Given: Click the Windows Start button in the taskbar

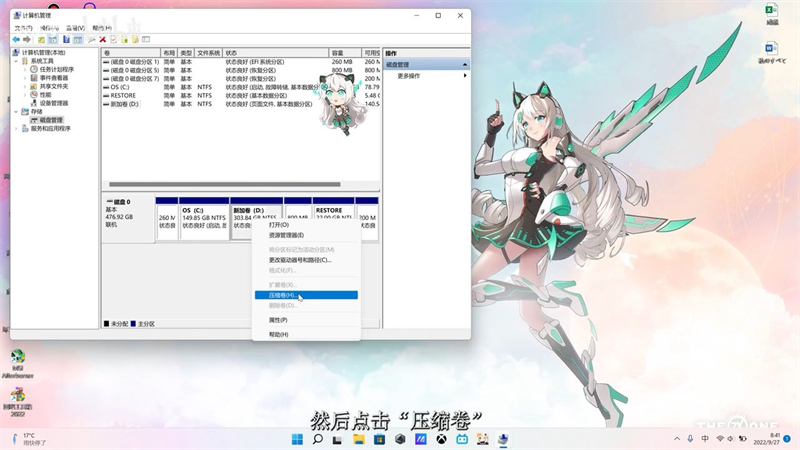Looking at the screenshot, I should tap(297, 439).
